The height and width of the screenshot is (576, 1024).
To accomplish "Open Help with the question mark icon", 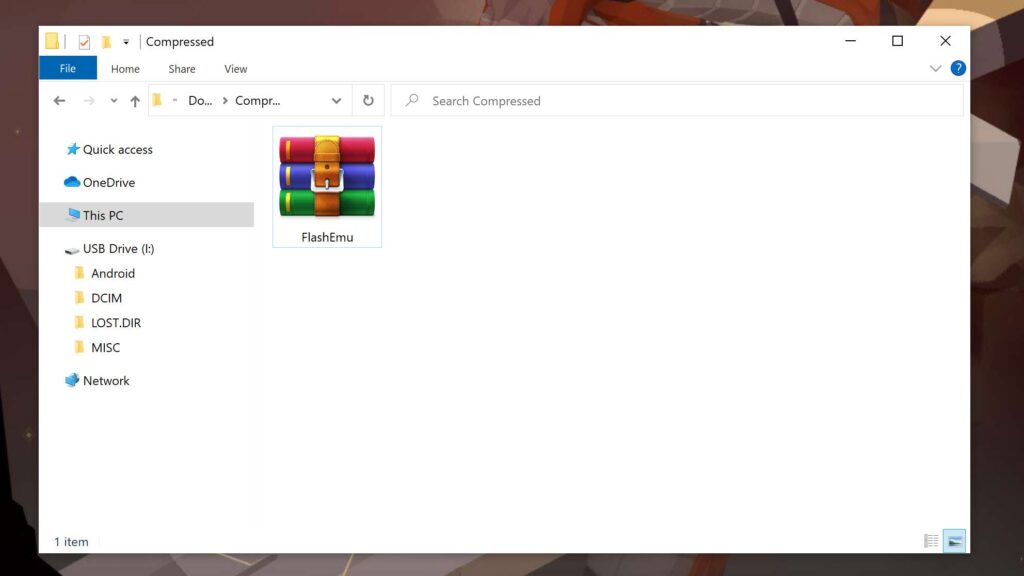I will click(x=958, y=68).
